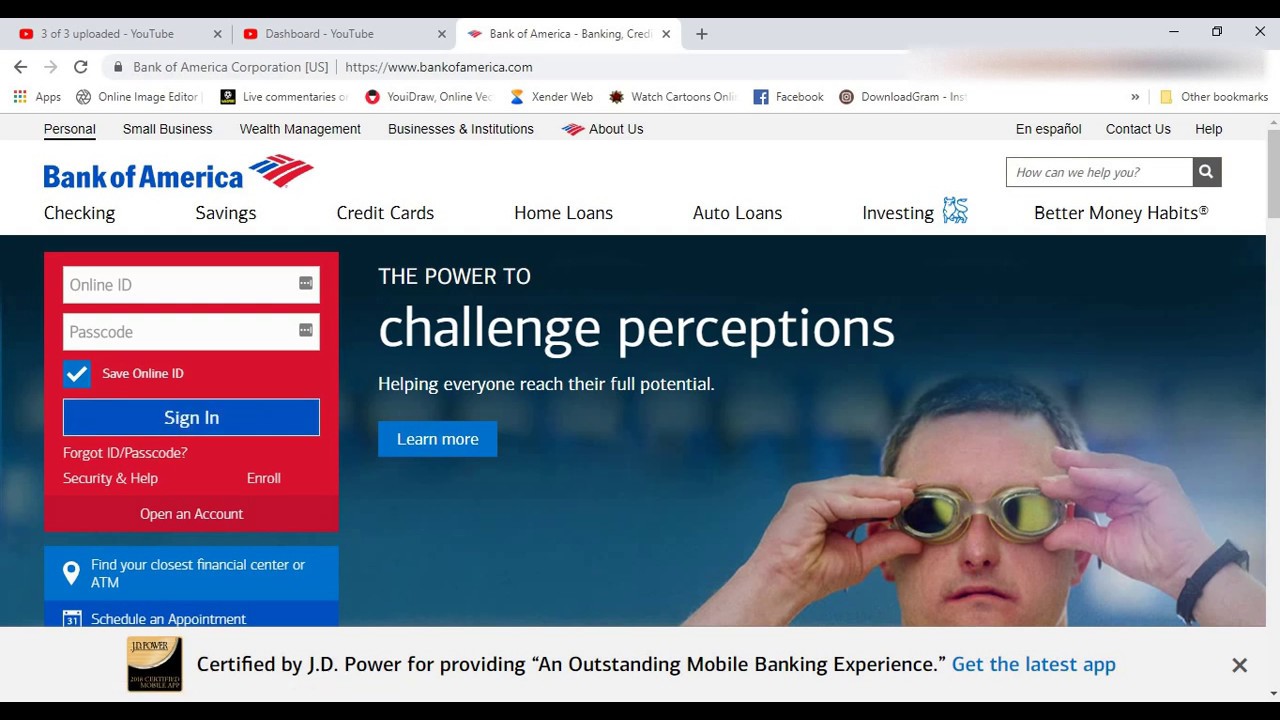Open the Checking menu

[x=79, y=213]
